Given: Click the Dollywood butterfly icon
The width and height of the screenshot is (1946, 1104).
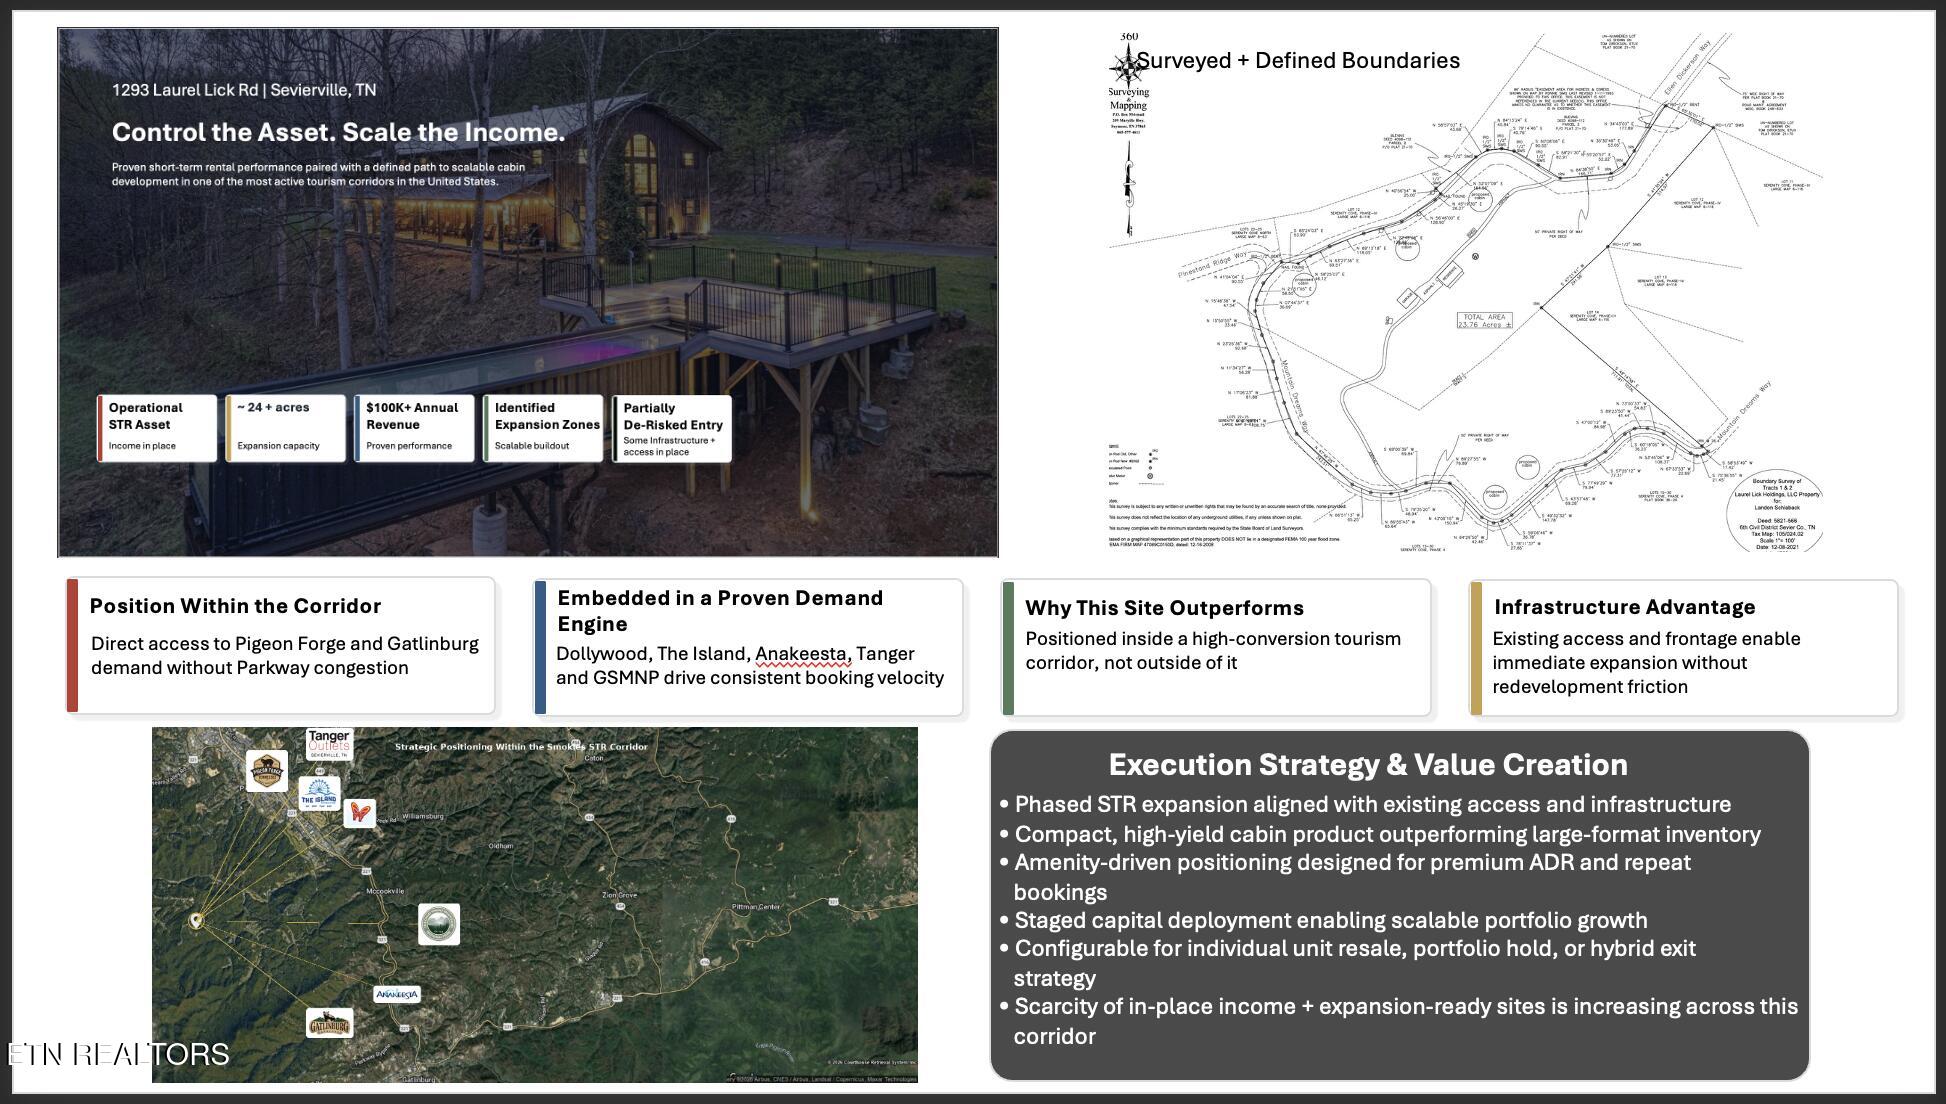Looking at the screenshot, I should [x=359, y=812].
